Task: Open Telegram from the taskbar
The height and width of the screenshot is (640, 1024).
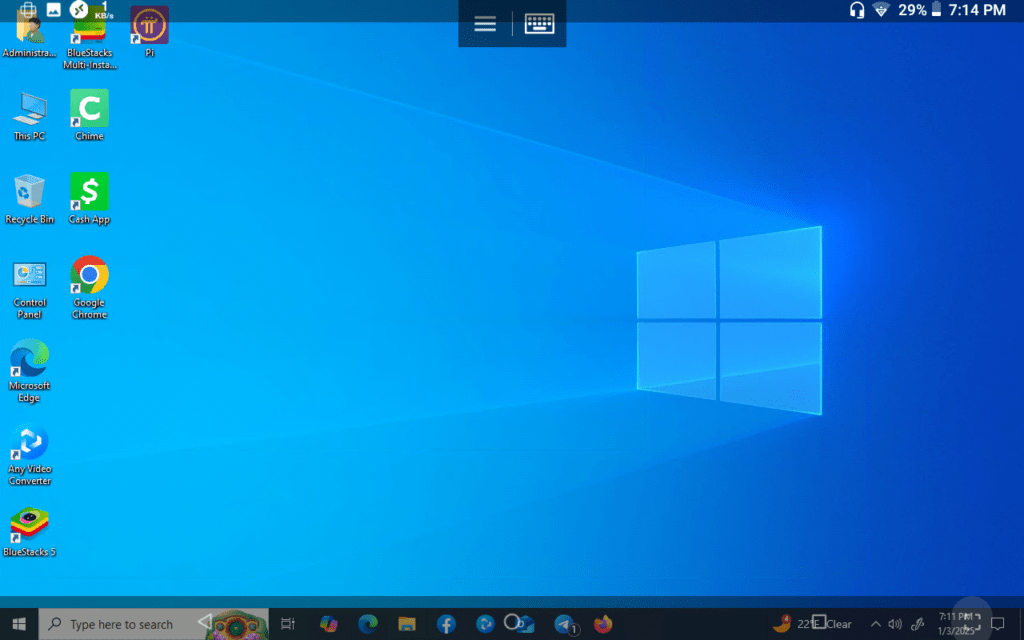Action: [565, 624]
